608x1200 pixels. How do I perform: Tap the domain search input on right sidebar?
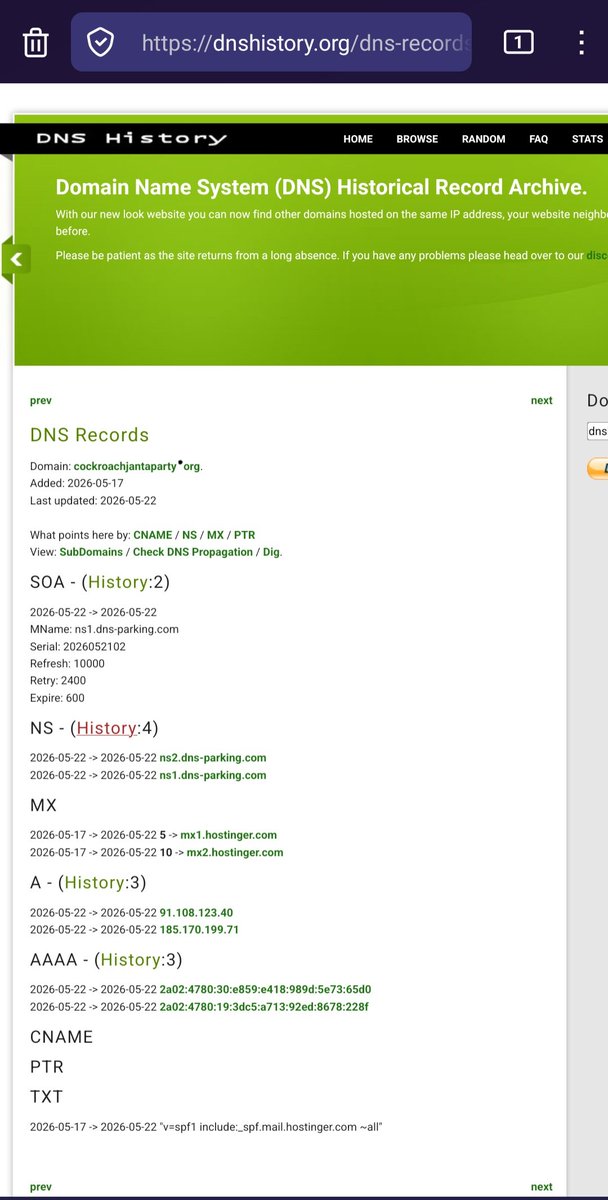(x=597, y=432)
